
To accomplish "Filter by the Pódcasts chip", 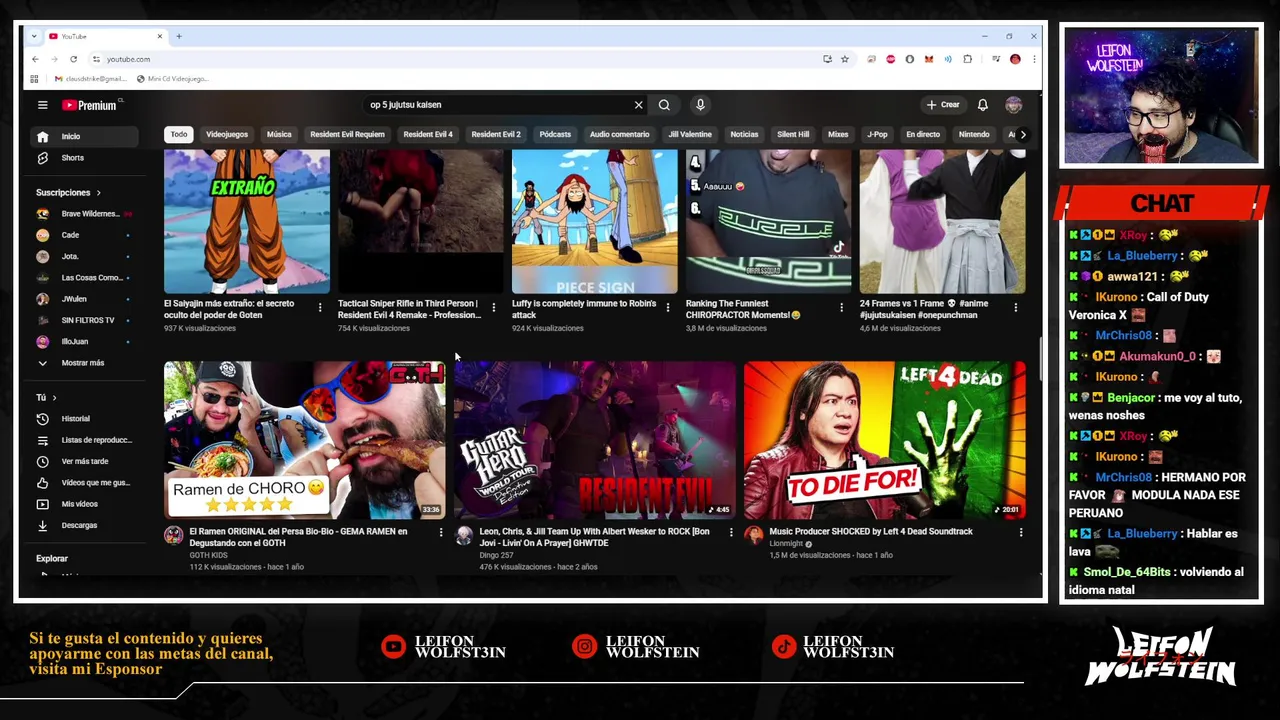I will click(555, 134).
